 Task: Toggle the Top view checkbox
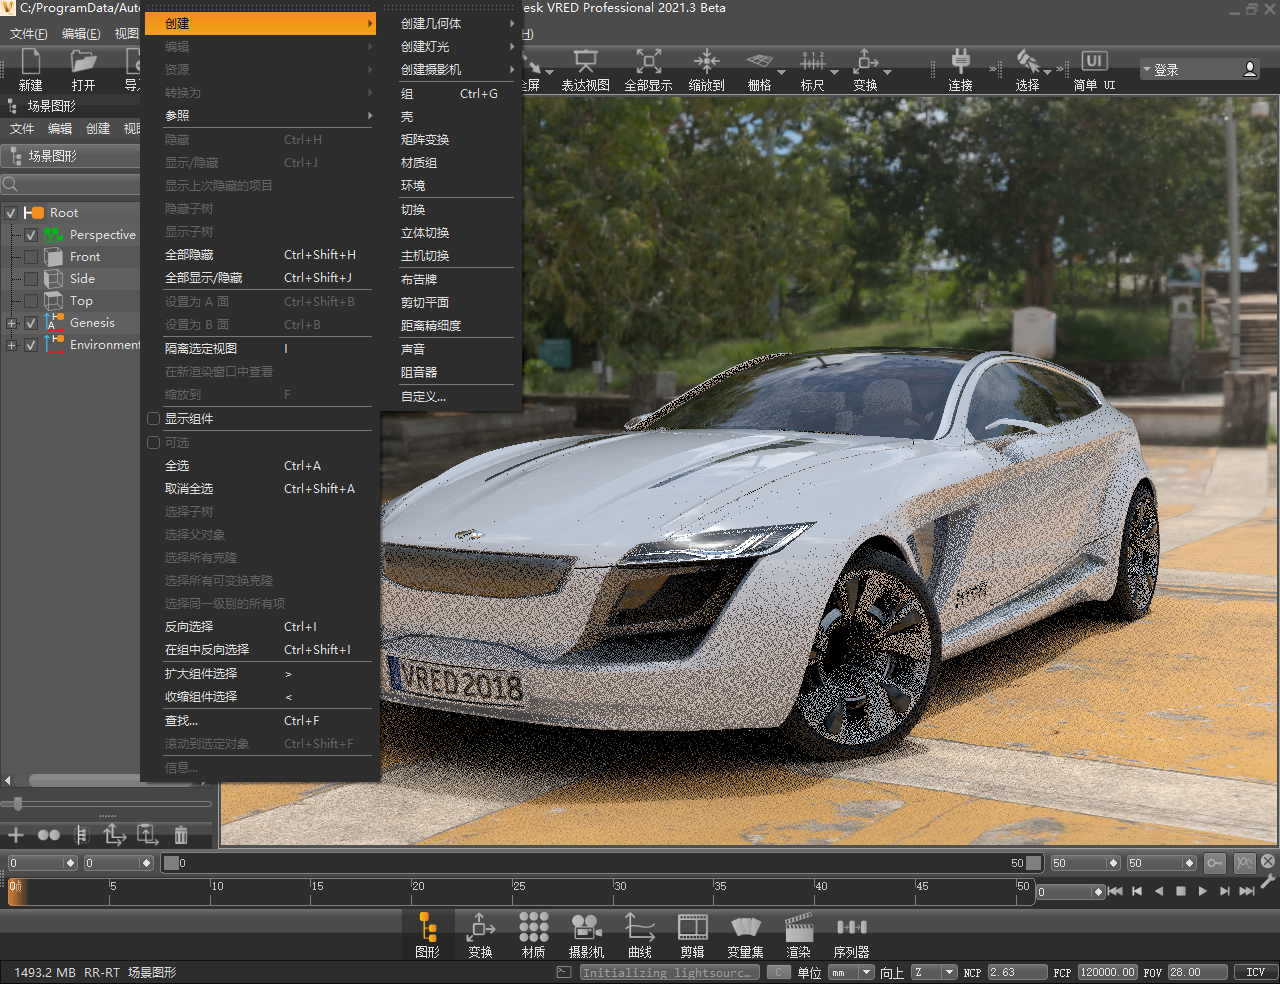[31, 301]
